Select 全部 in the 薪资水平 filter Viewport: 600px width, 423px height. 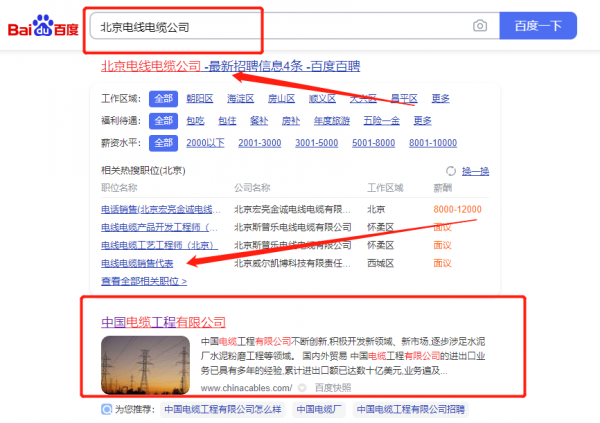pos(162,143)
